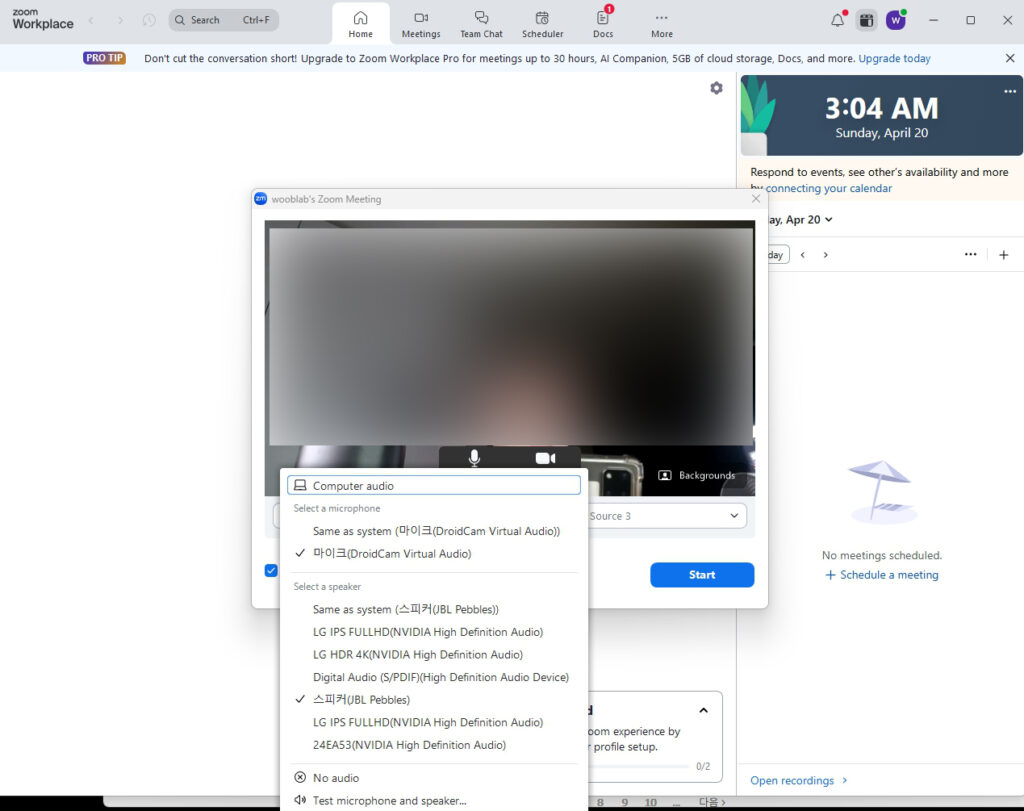
Task: Select Computer audio option
Action: click(434, 485)
